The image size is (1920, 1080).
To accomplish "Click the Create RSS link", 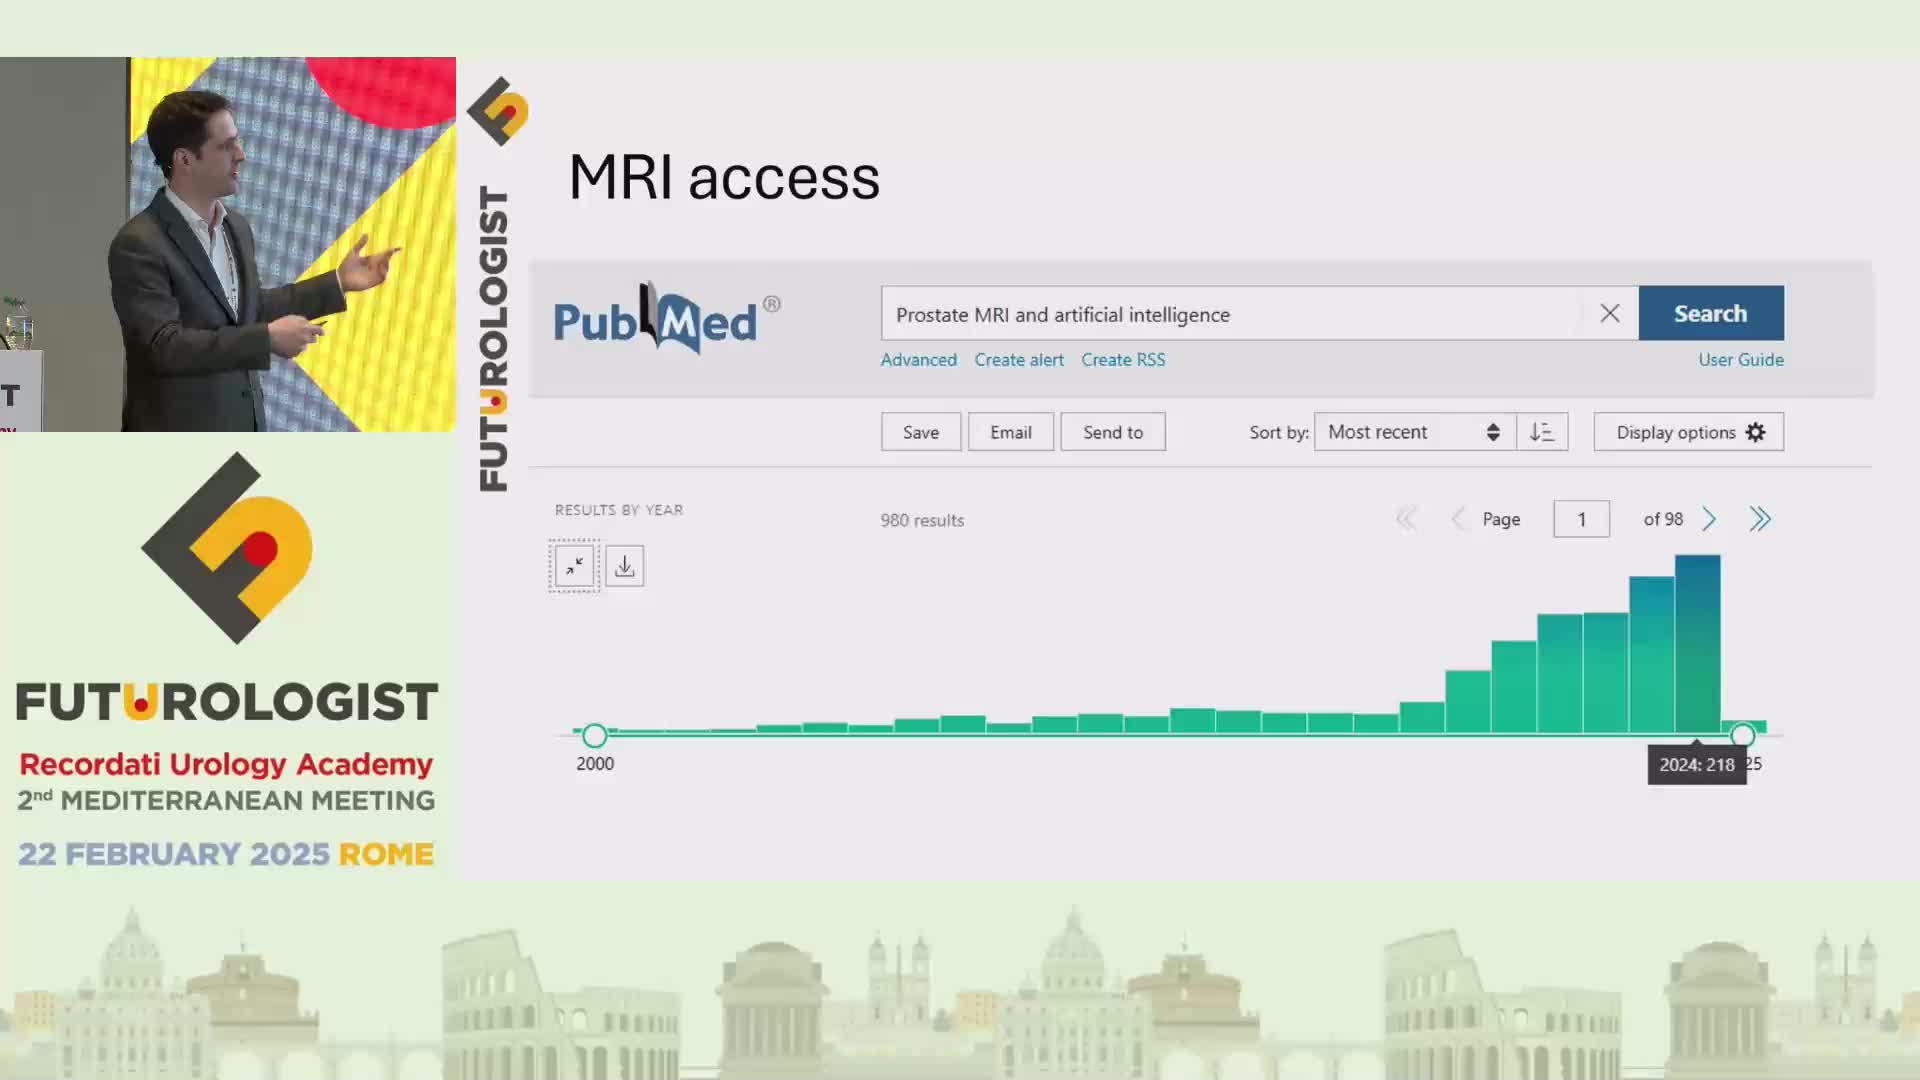I will 1123,360.
